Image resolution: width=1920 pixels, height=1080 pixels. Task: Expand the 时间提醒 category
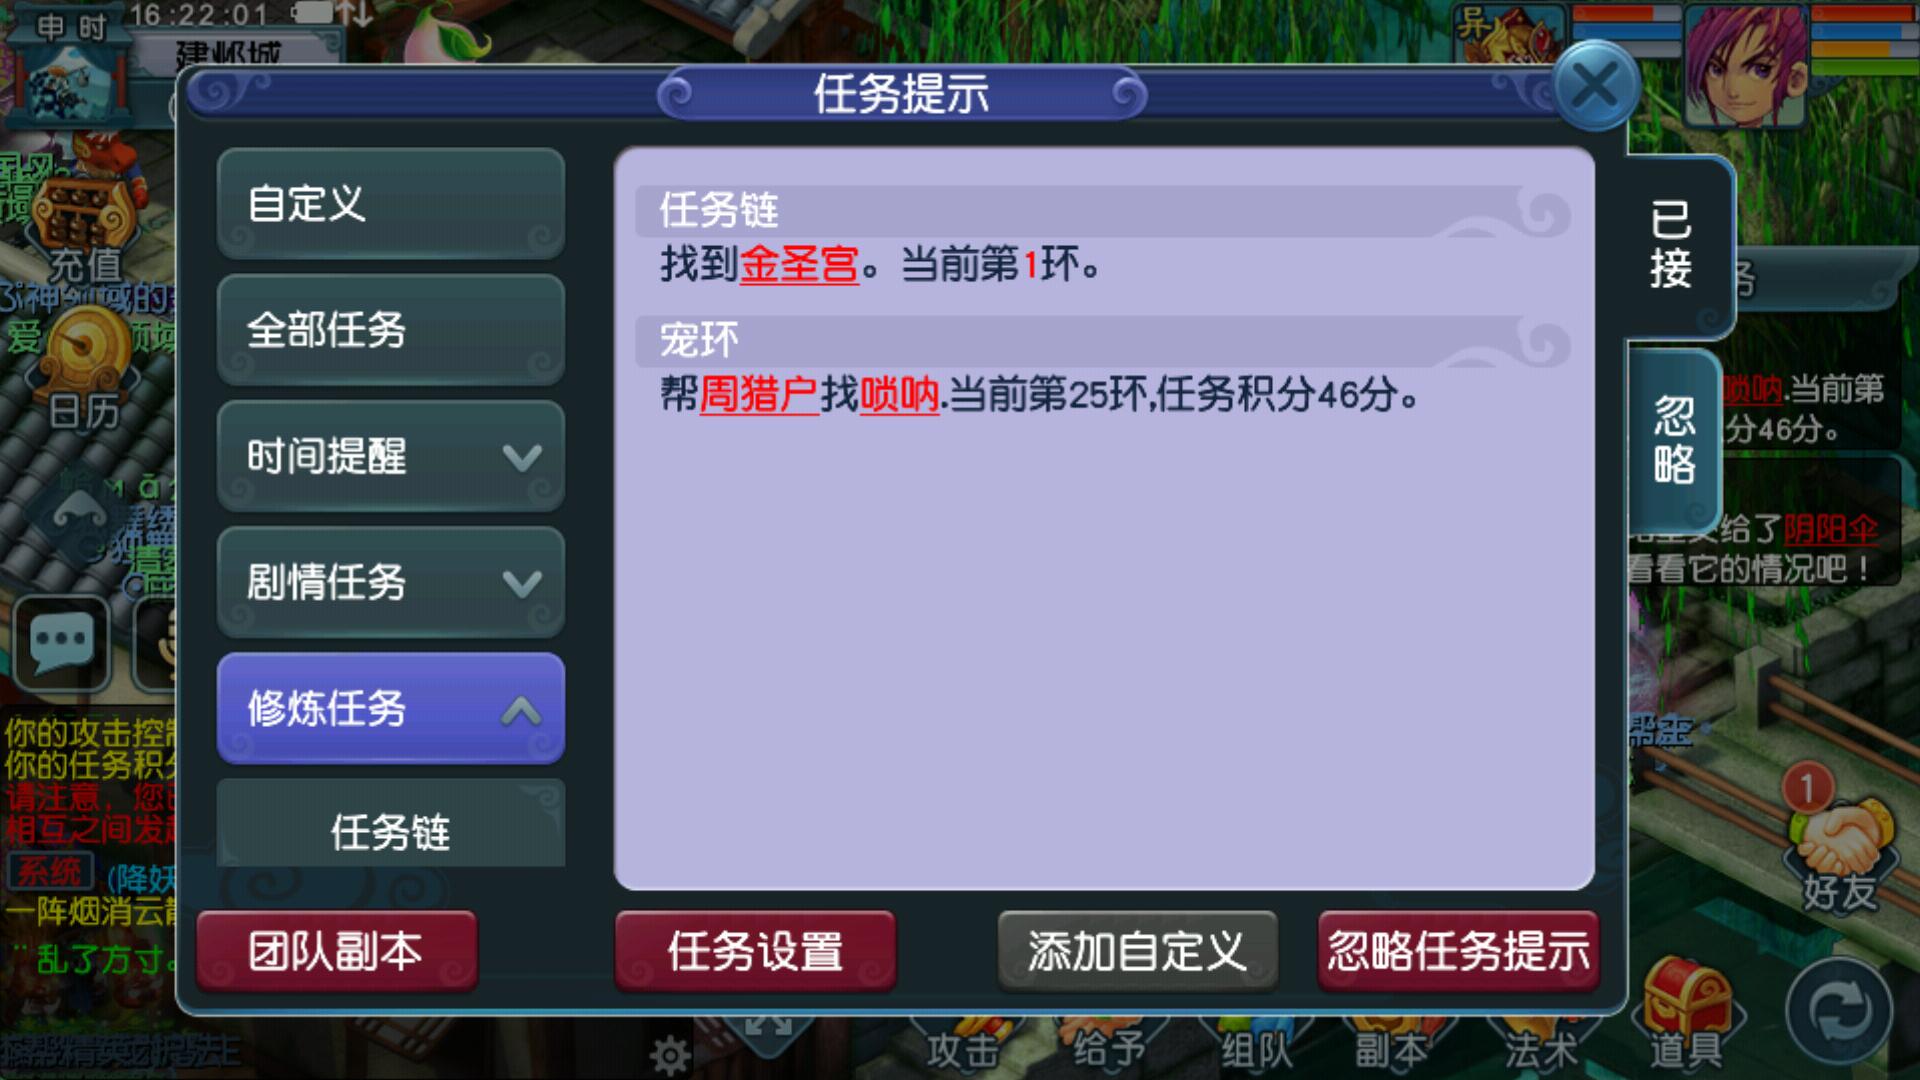391,456
